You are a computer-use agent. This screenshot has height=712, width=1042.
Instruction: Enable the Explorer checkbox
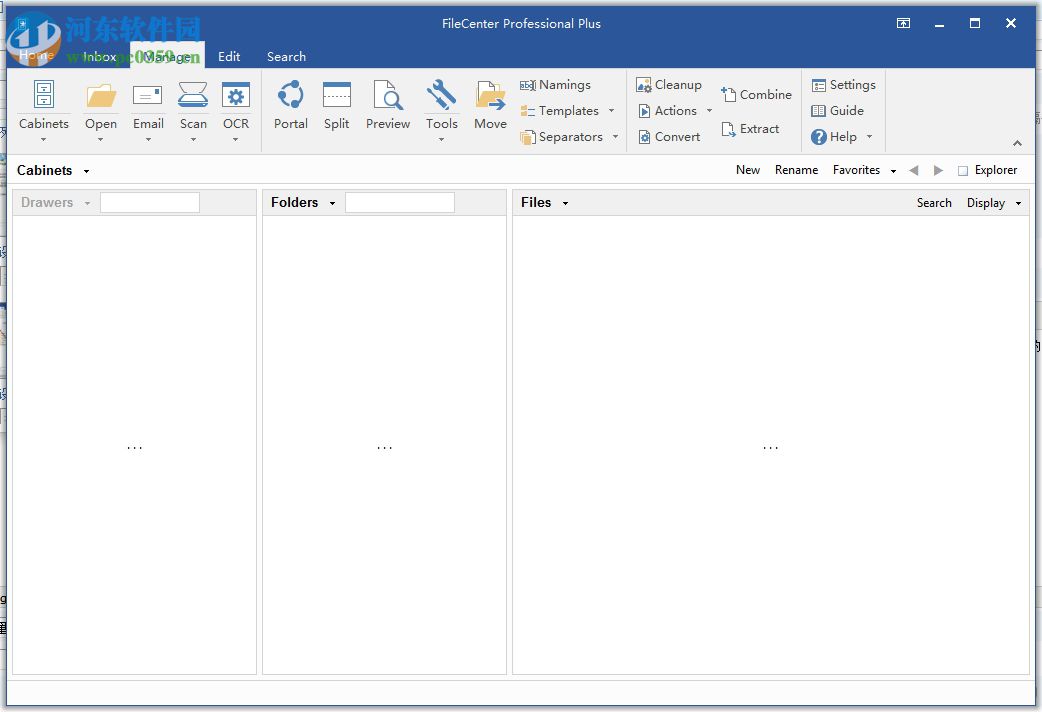point(963,171)
